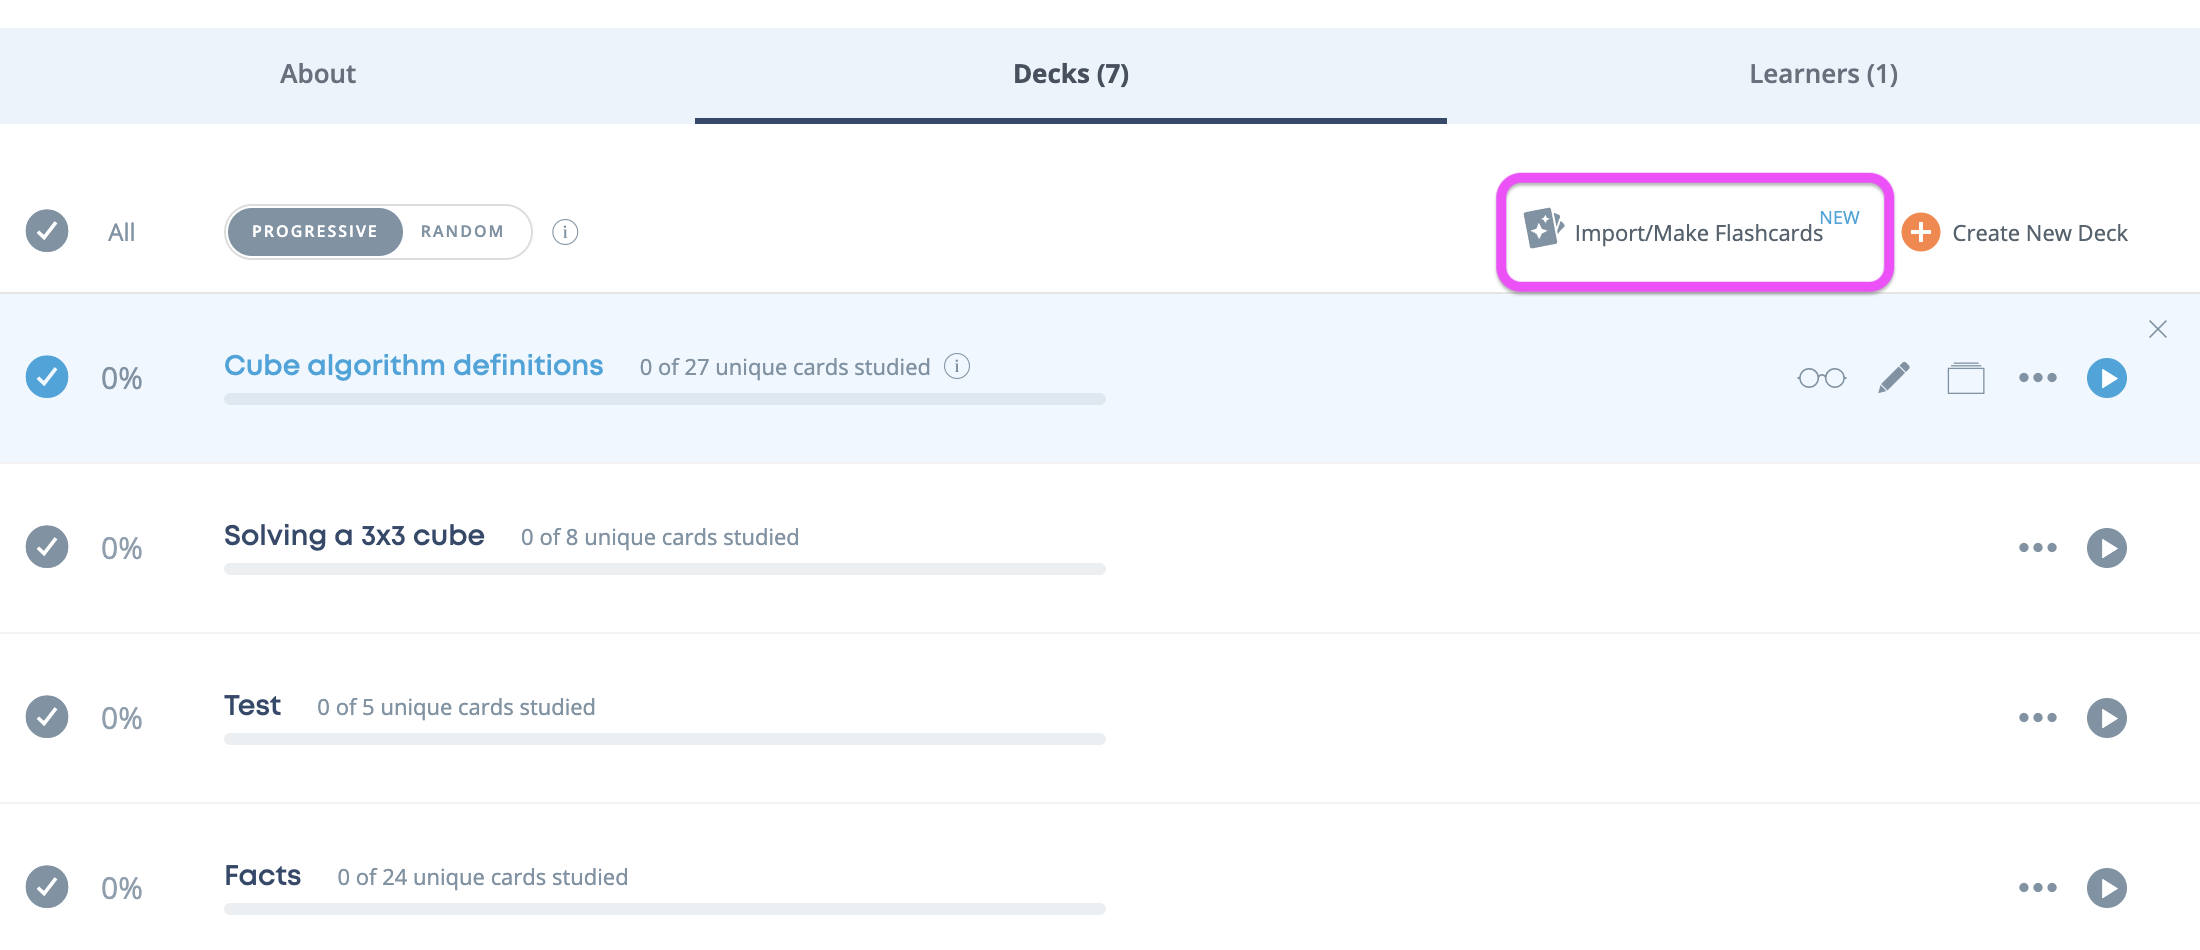Toggle the Test deck checkmark
This screenshot has width=2200, height=950.
click(x=47, y=717)
